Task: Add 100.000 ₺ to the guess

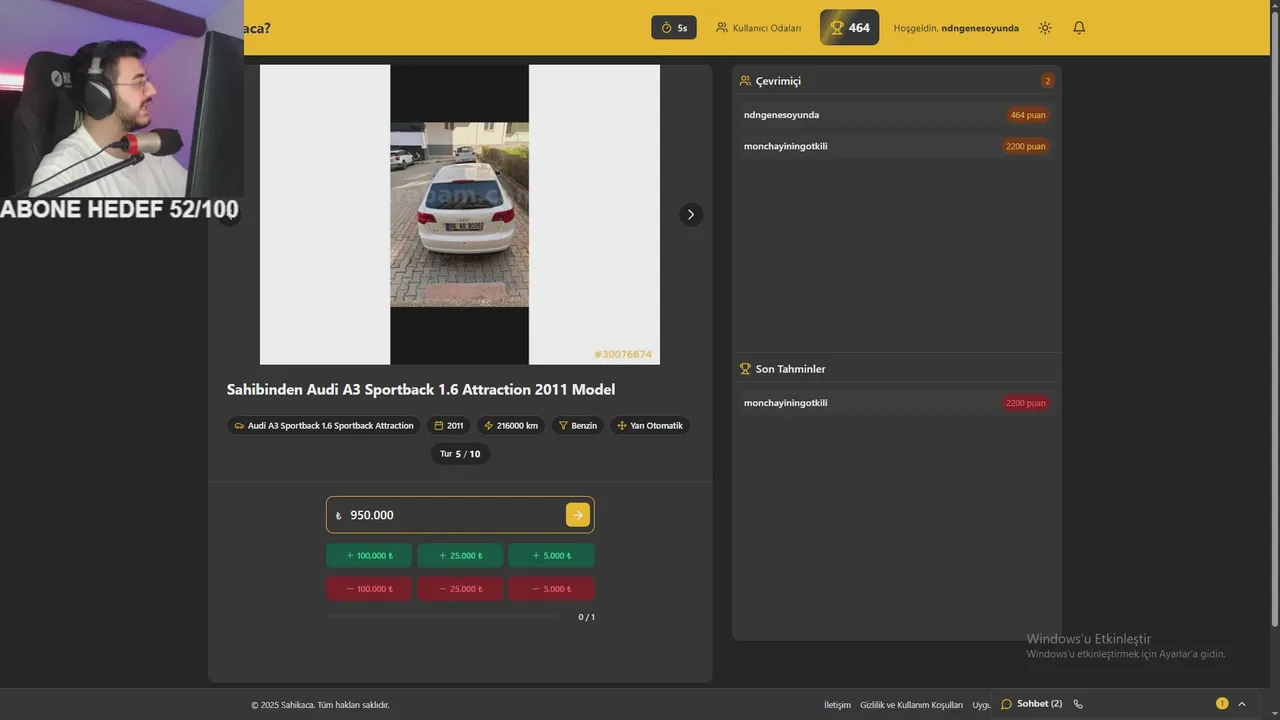Action: (x=369, y=556)
